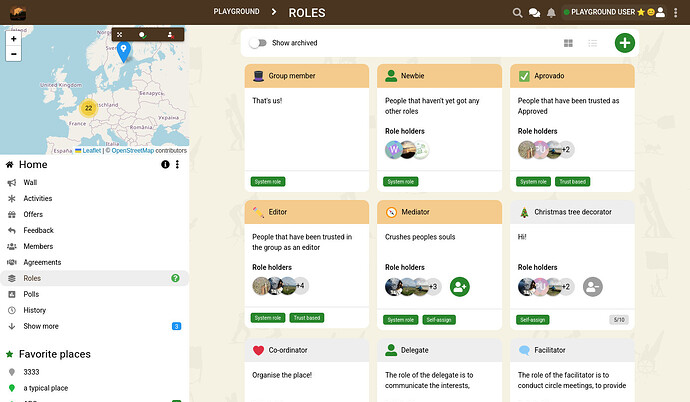The image size is (690, 402).
Task: Open the Aprovado role card title
Action: (x=549, y=76)
